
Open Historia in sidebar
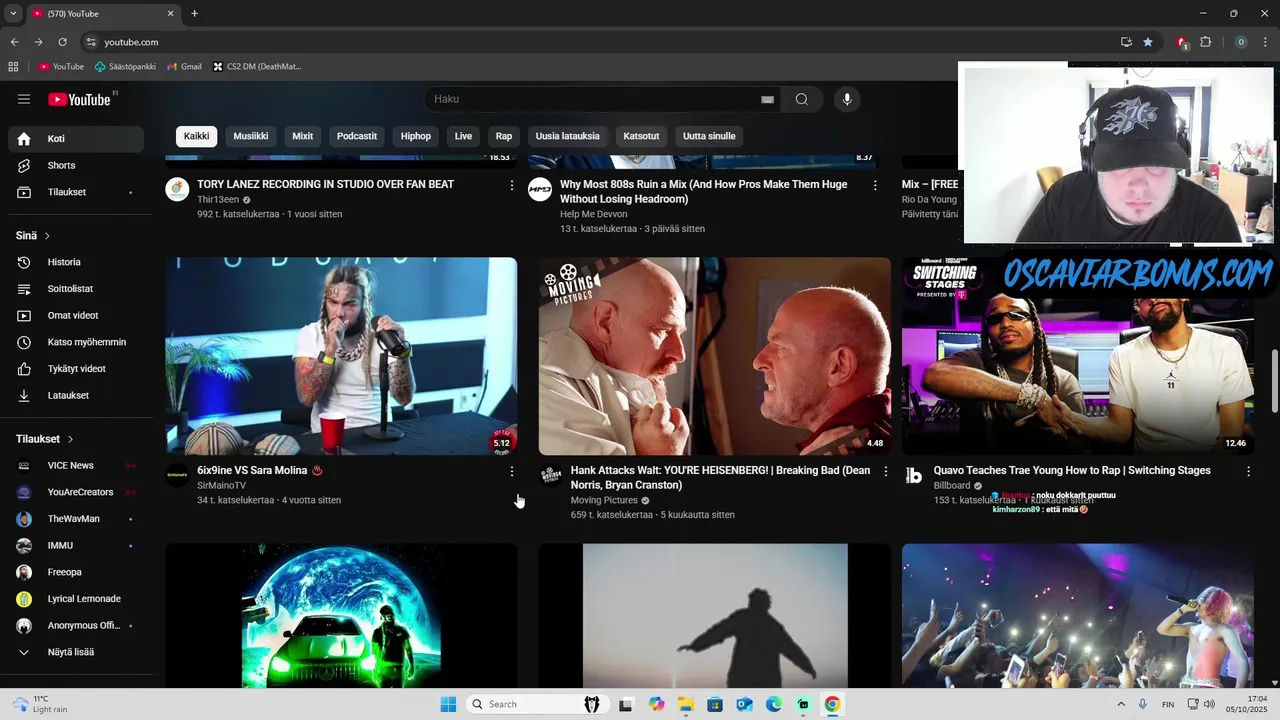[x=76, y=262]
